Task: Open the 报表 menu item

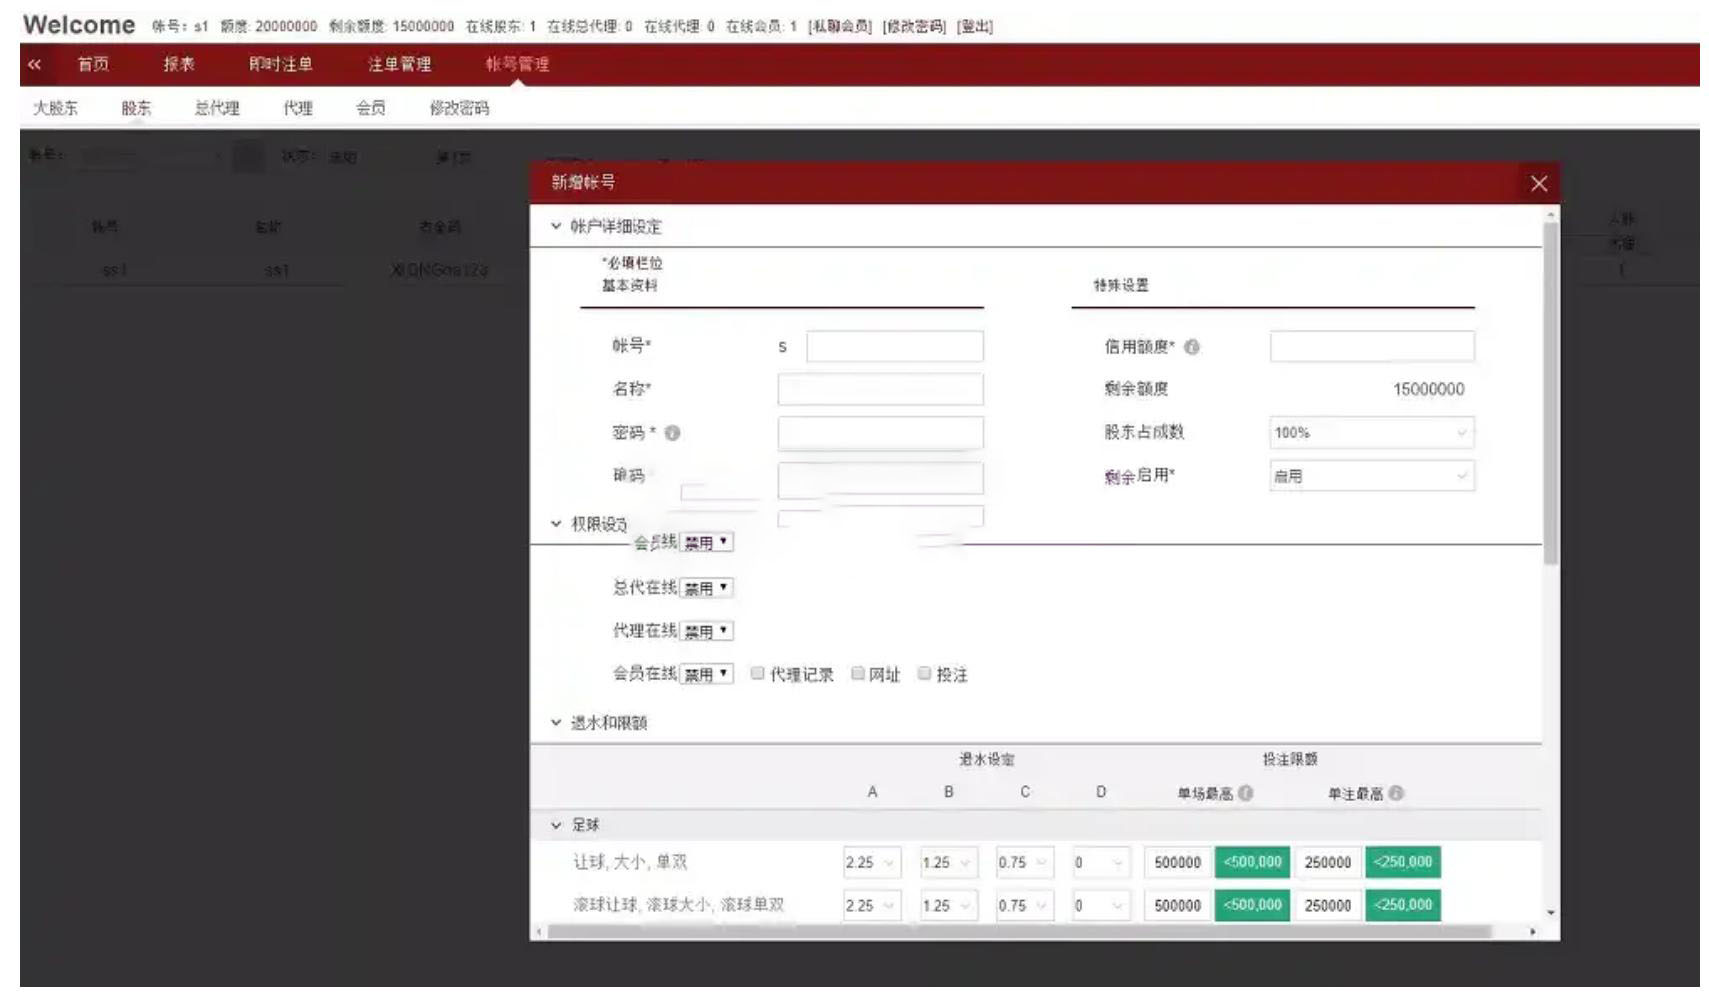Action: pyautogui.click(x=179, y=64)
